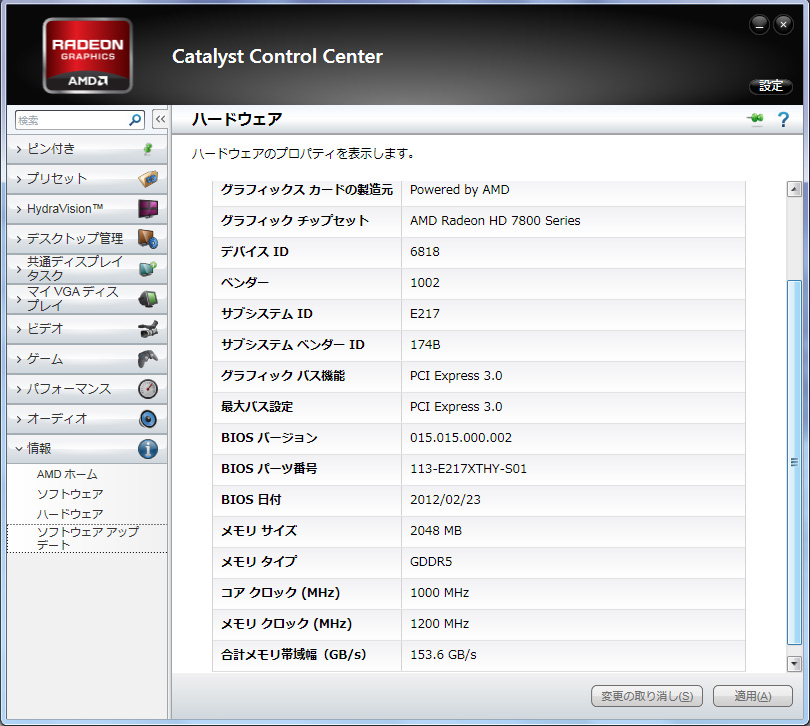
Task: Click the Radeon Graphics AMD logo
Action: 88,55
